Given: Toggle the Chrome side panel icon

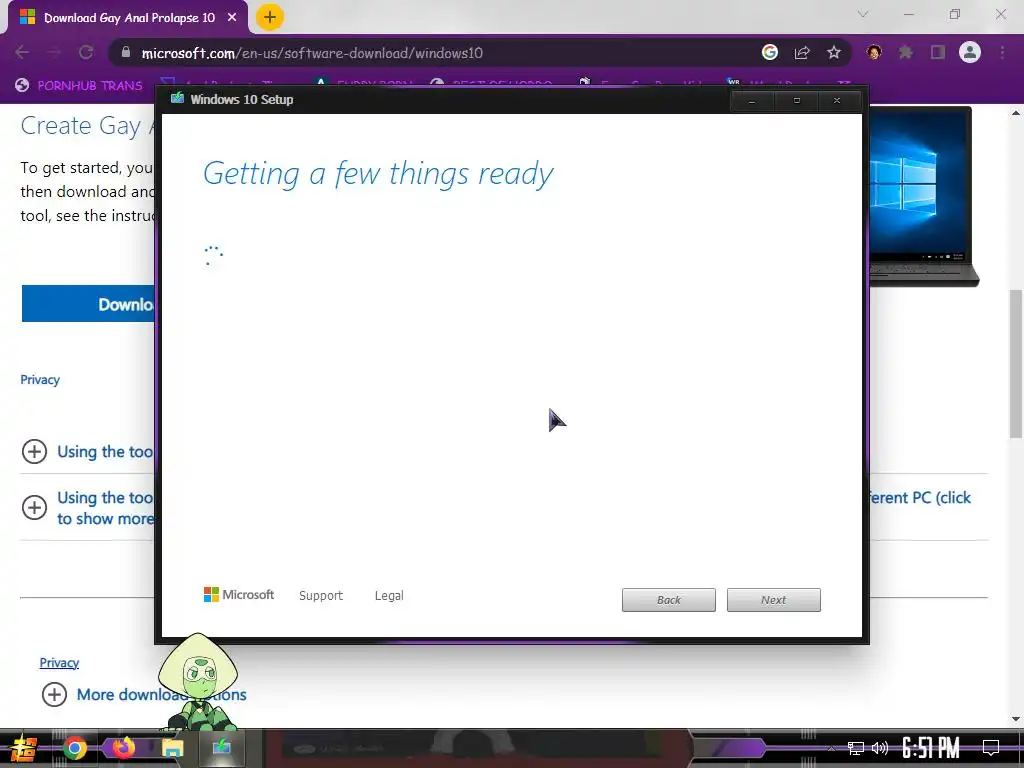Looking at the screenshot, I should click(x=938, y=52).
